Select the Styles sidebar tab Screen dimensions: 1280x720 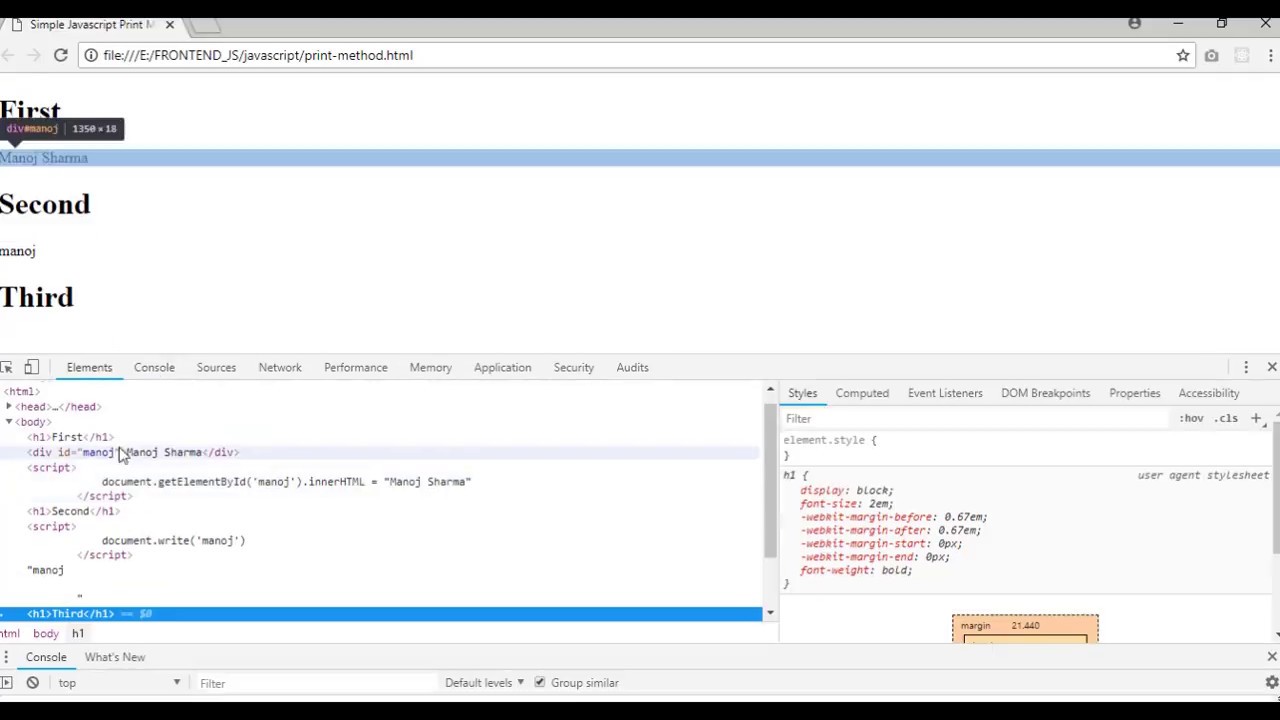point(802,393)
